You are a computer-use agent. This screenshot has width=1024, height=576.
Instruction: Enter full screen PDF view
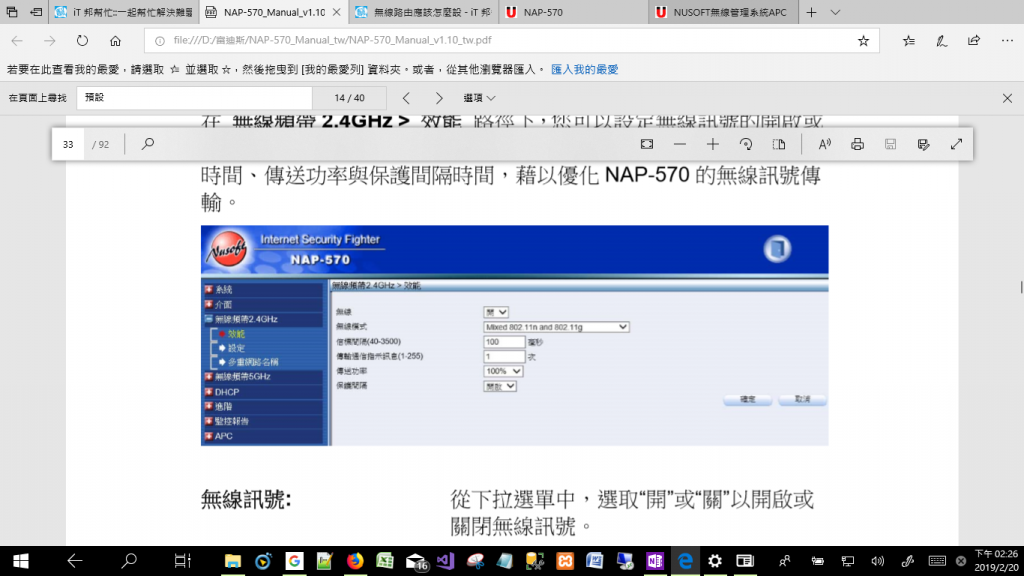coord(956,144)
